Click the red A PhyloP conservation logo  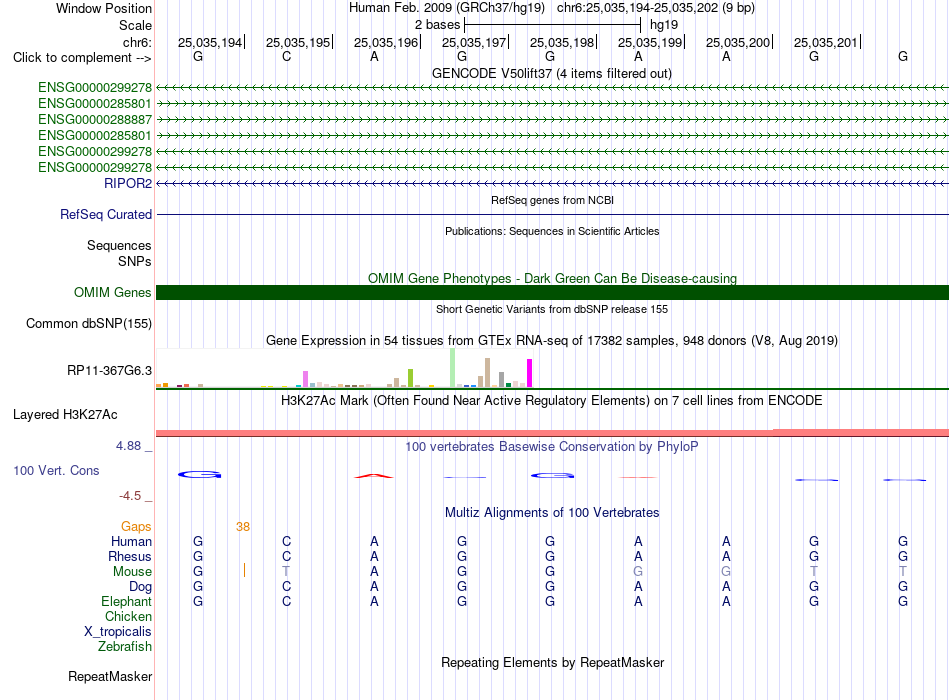pyautogui.click(x=374, y=476)
